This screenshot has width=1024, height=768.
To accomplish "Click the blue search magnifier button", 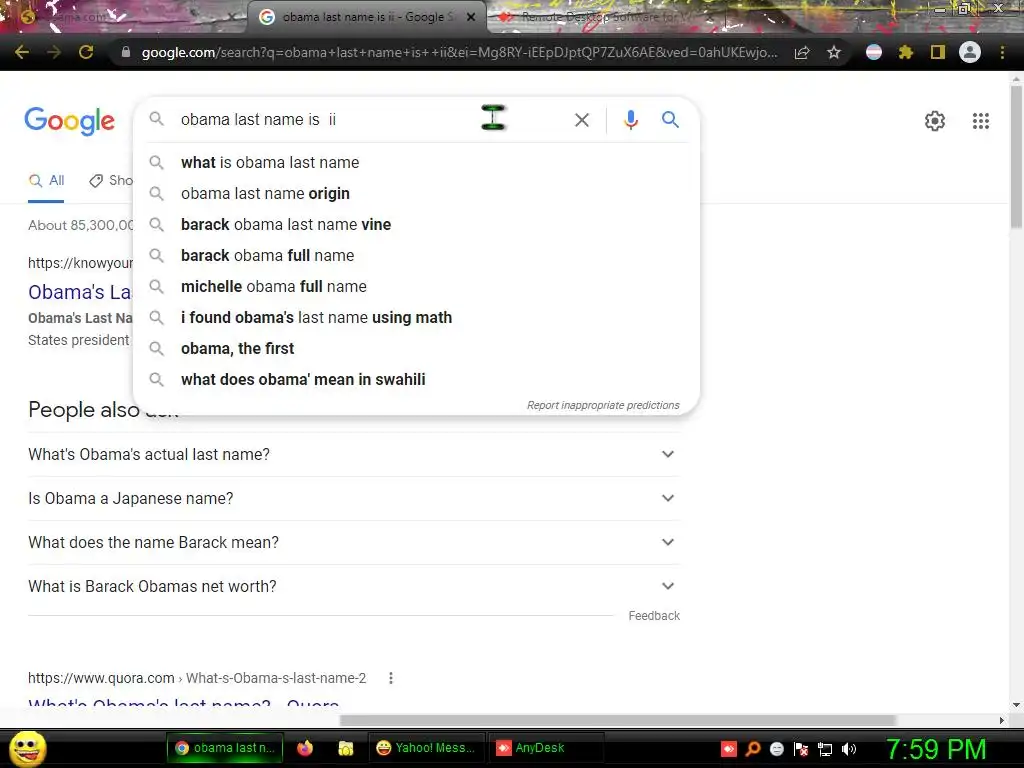I will pyautogui.click(x=670, y=120).
